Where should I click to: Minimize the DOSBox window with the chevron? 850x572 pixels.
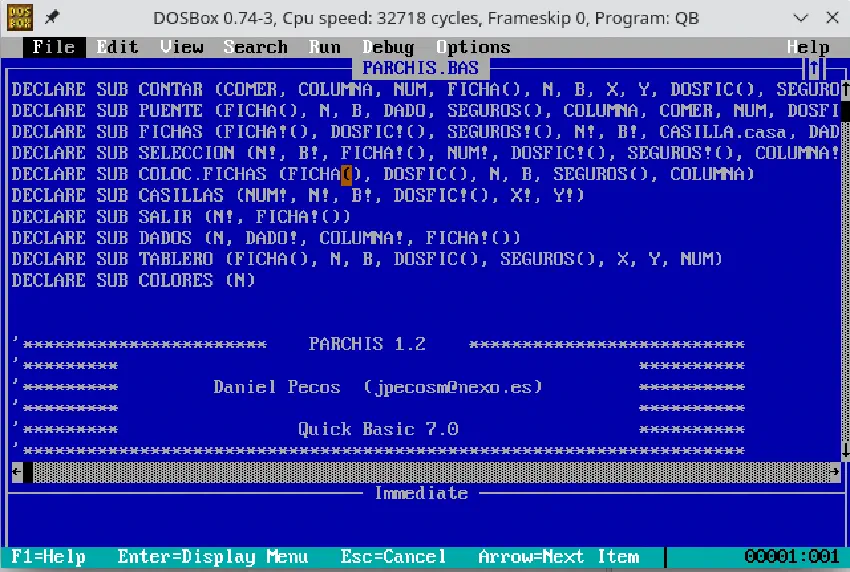(x=801, y=18)
